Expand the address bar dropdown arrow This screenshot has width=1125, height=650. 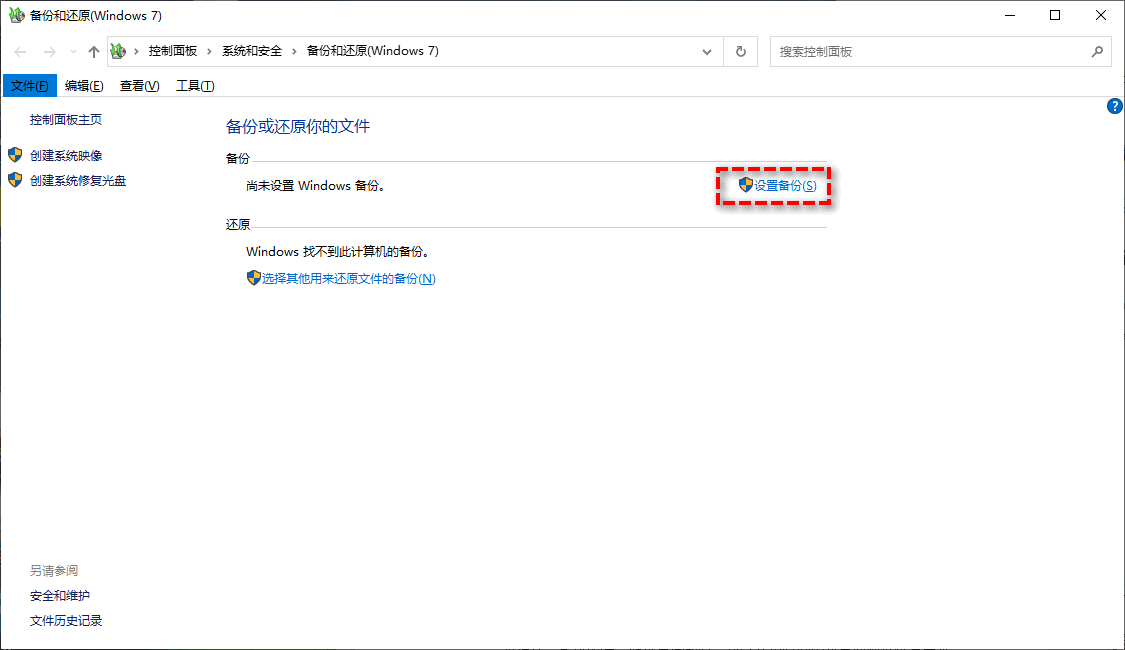707,51
